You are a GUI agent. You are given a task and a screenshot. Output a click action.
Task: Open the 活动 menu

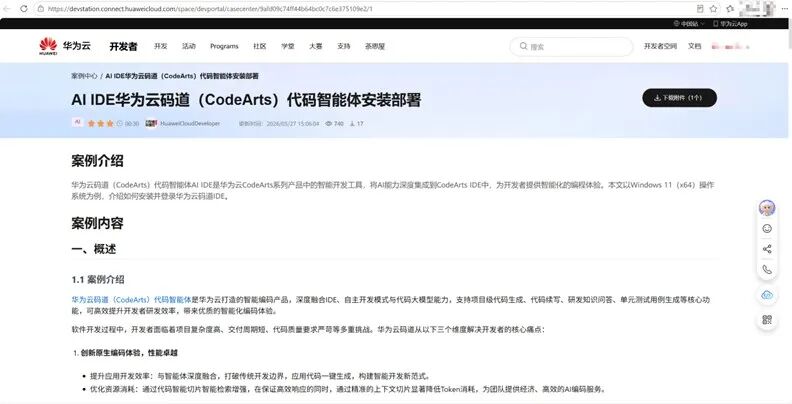coord(188,46)
